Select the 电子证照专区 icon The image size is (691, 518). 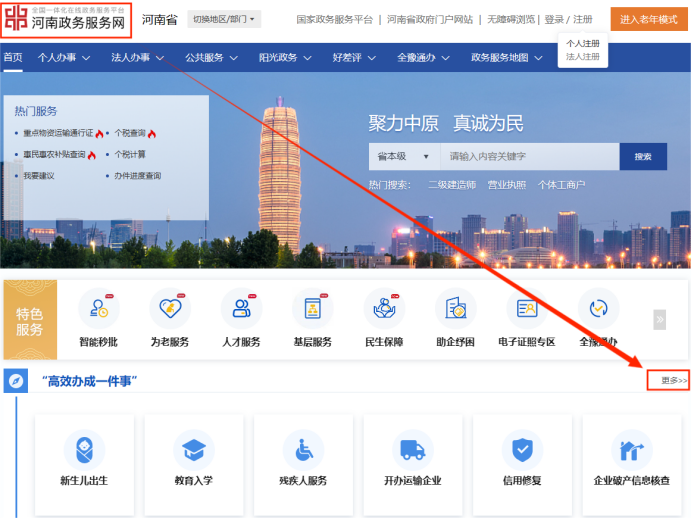click(x=527, y=309)
